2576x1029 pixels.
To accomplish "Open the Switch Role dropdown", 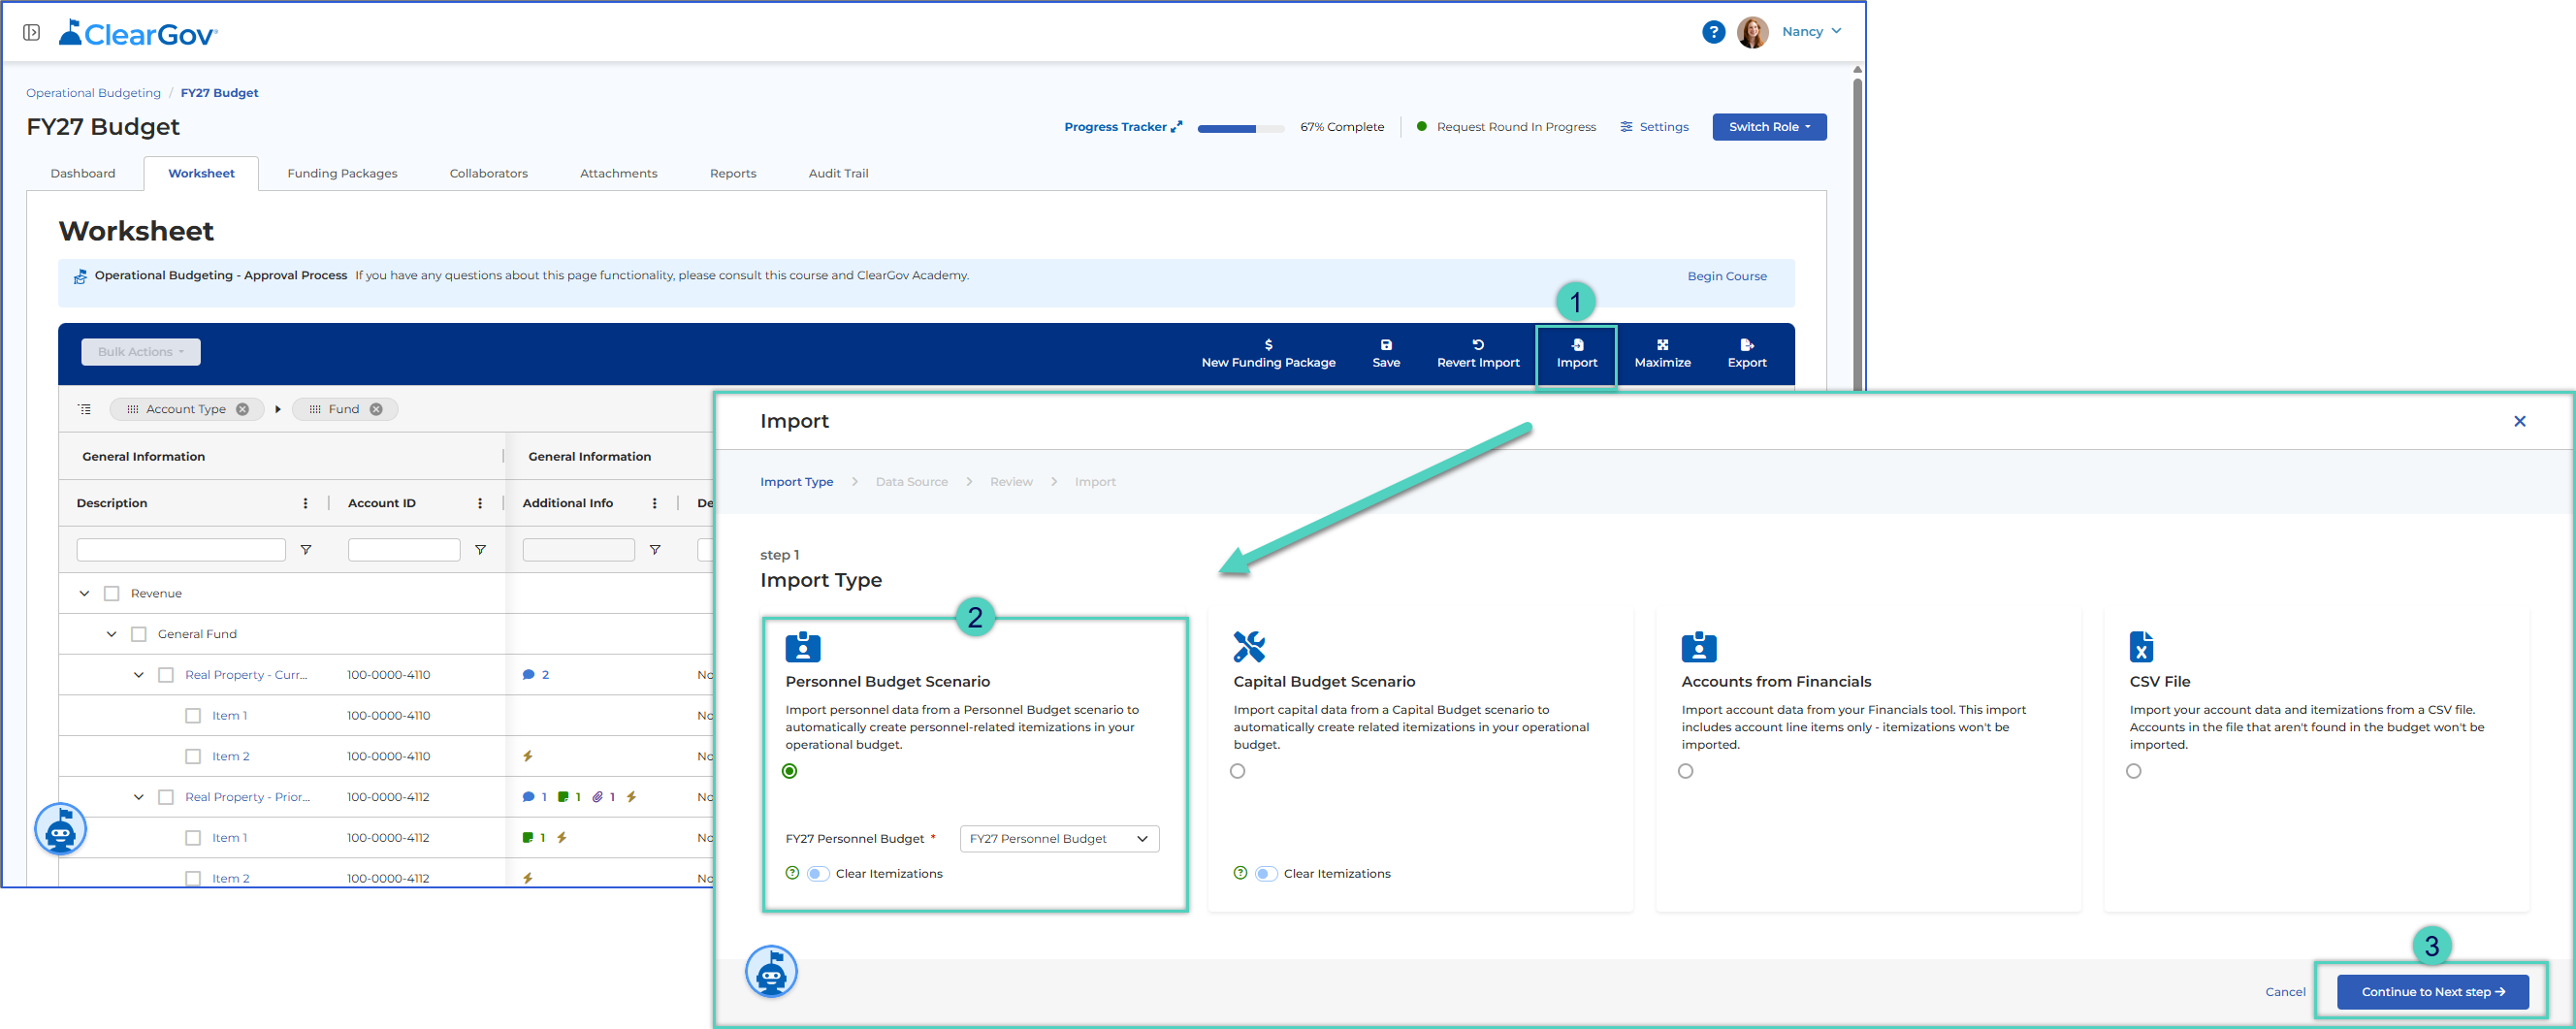I will 1769,127.
